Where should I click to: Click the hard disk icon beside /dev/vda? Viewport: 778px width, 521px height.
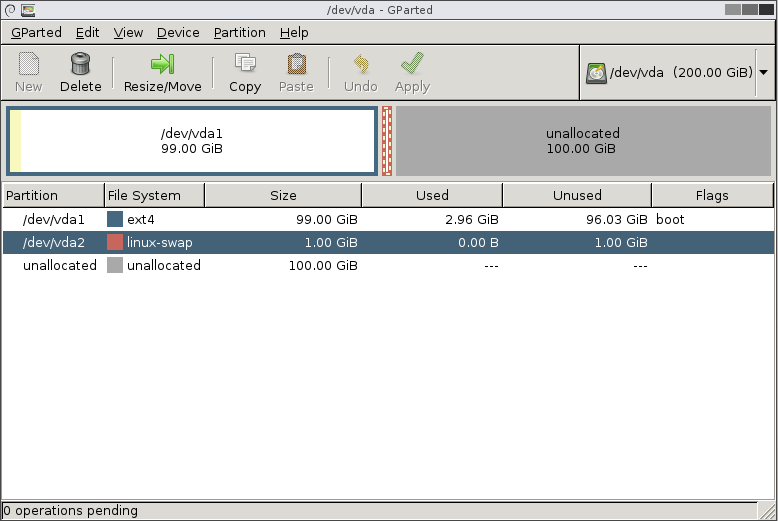pyautogui.click(x=596, y=73)
